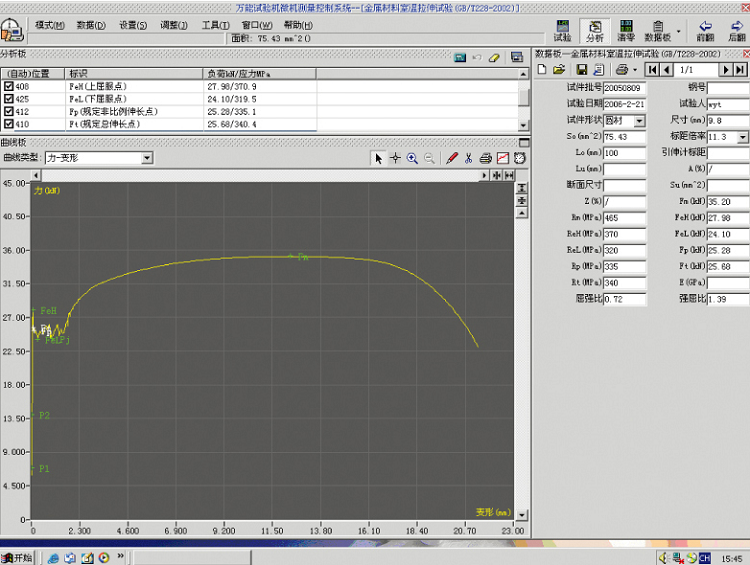Open the 设置(S) menu
This screenshot has height=565, width=750.
133,25
